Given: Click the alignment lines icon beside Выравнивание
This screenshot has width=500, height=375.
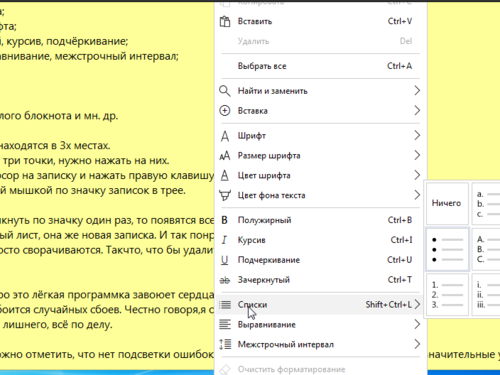Looking at the screenshot, I should 225,324.
